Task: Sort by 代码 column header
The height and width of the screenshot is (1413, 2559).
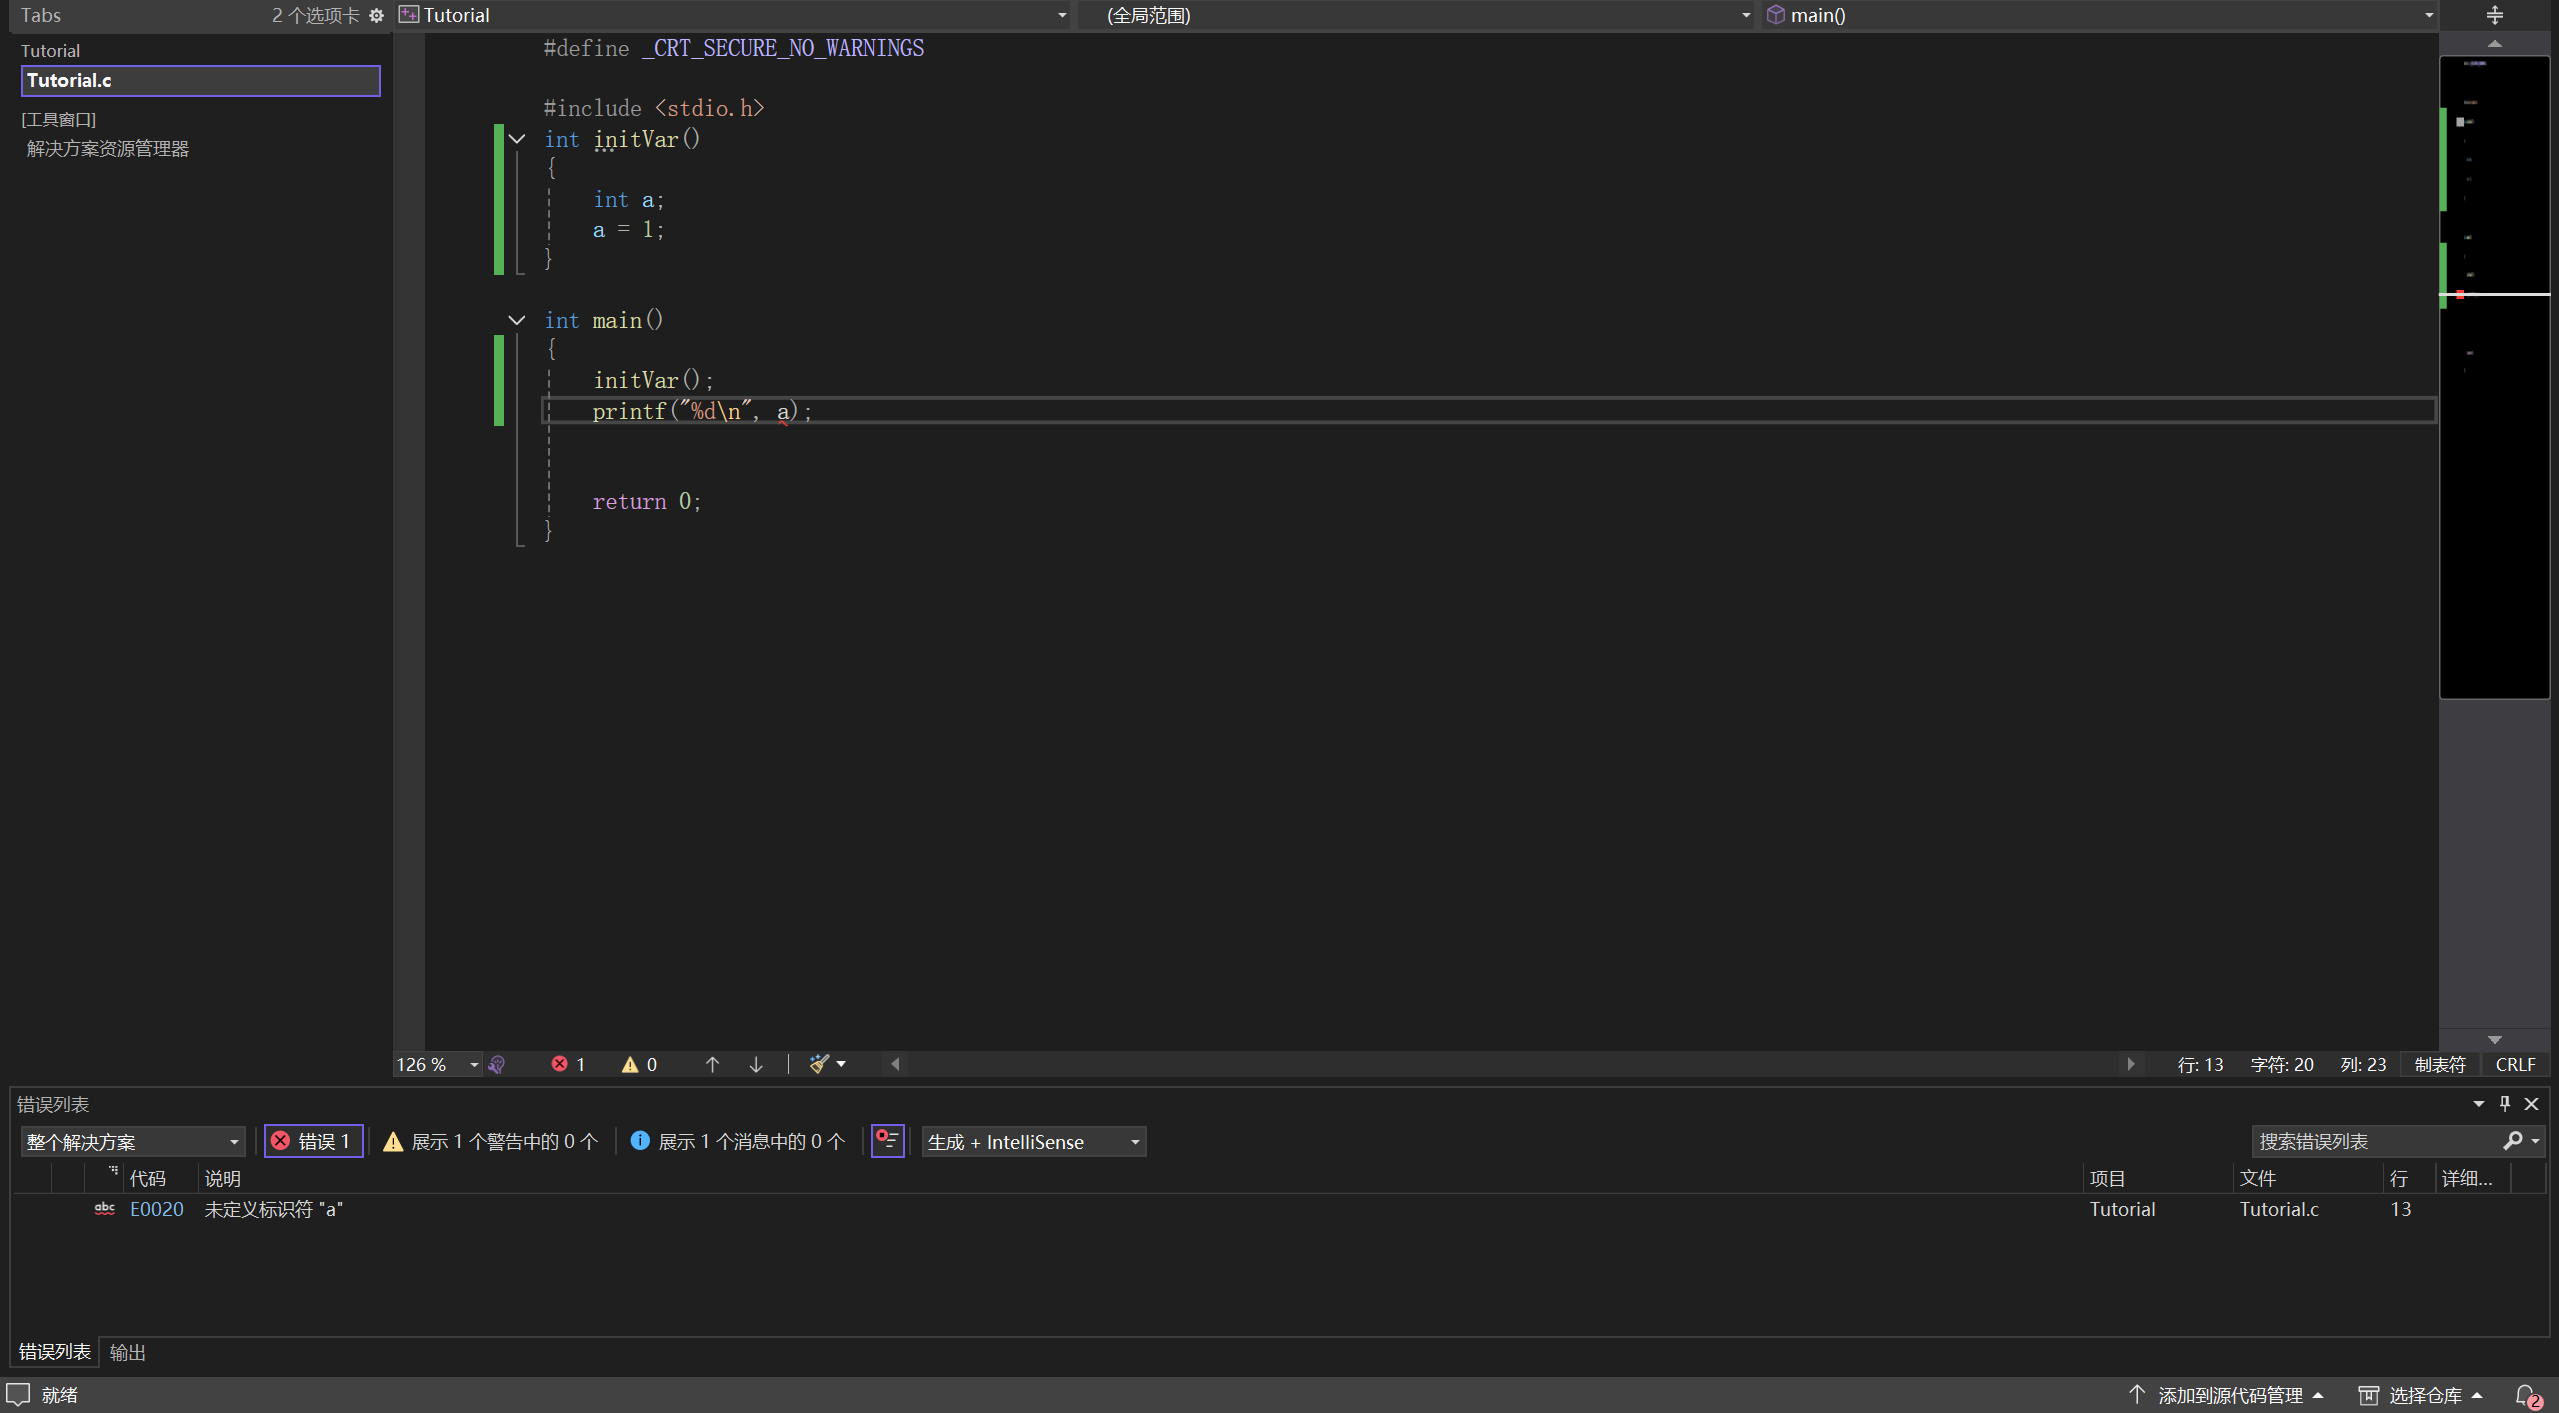Action: [x=148, y=1179]
